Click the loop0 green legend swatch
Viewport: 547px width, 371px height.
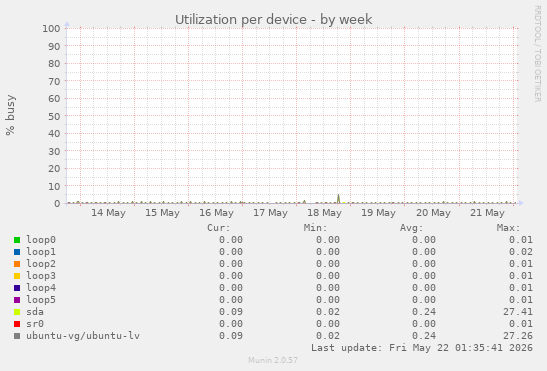point(17,240)
